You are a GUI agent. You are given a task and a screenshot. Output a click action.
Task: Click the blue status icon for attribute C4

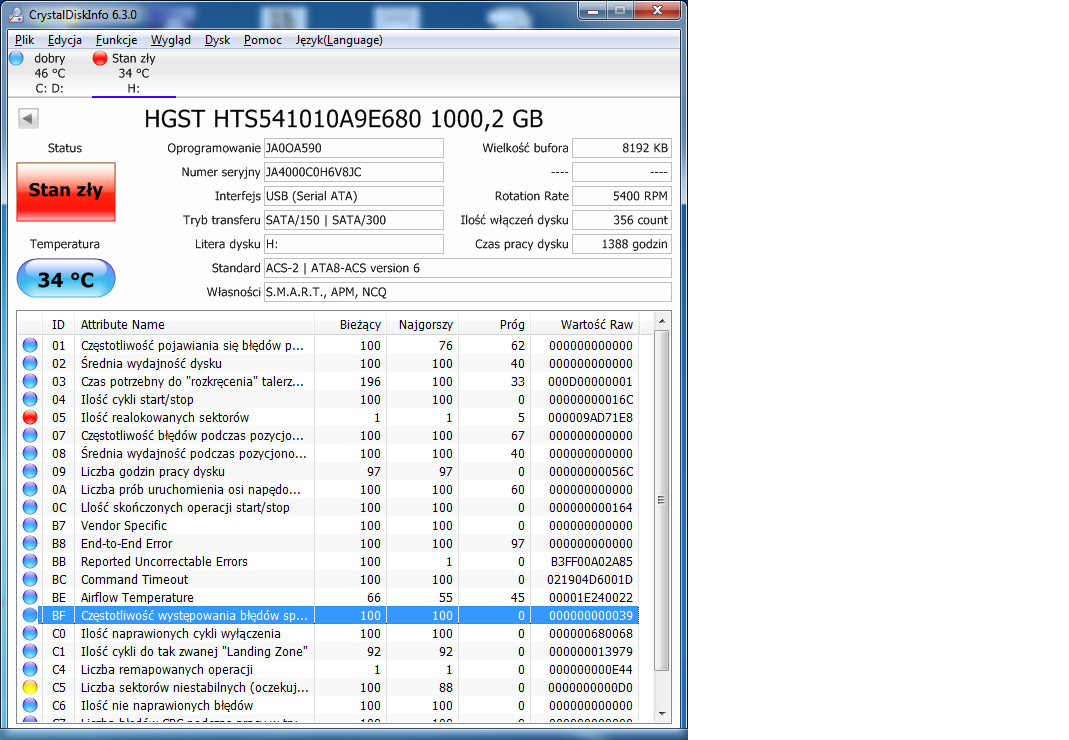click(x=30, y=669)
